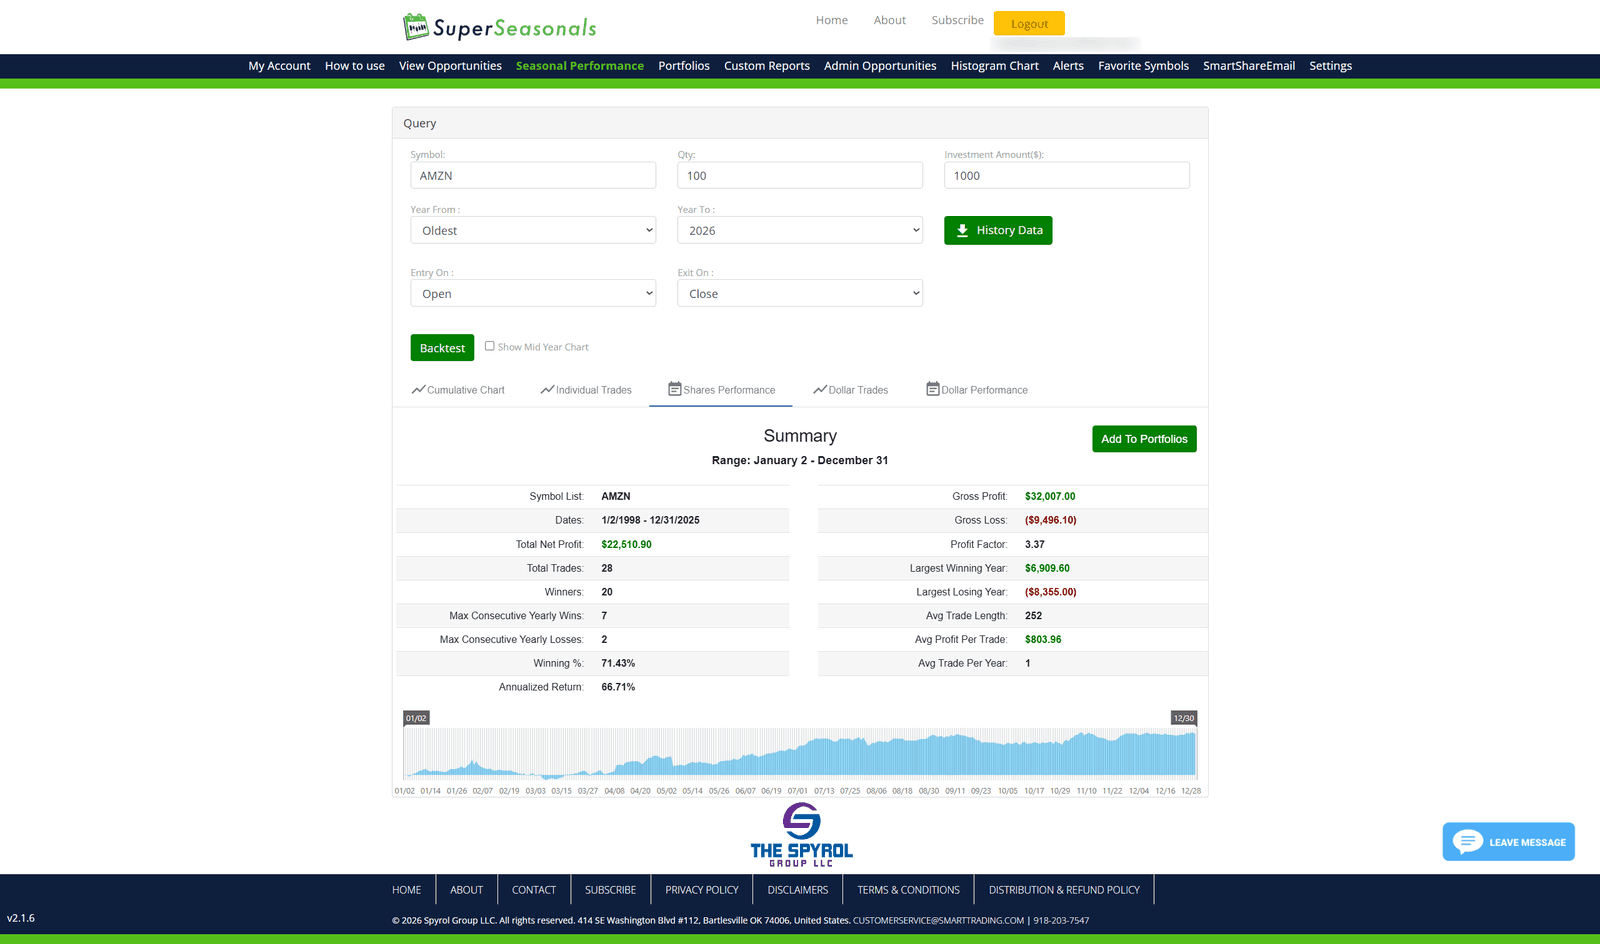The width and height of the screenshot is (1600, 944).
Task: Click the Individual Trades line icon
Action: [x=547, y=389]
